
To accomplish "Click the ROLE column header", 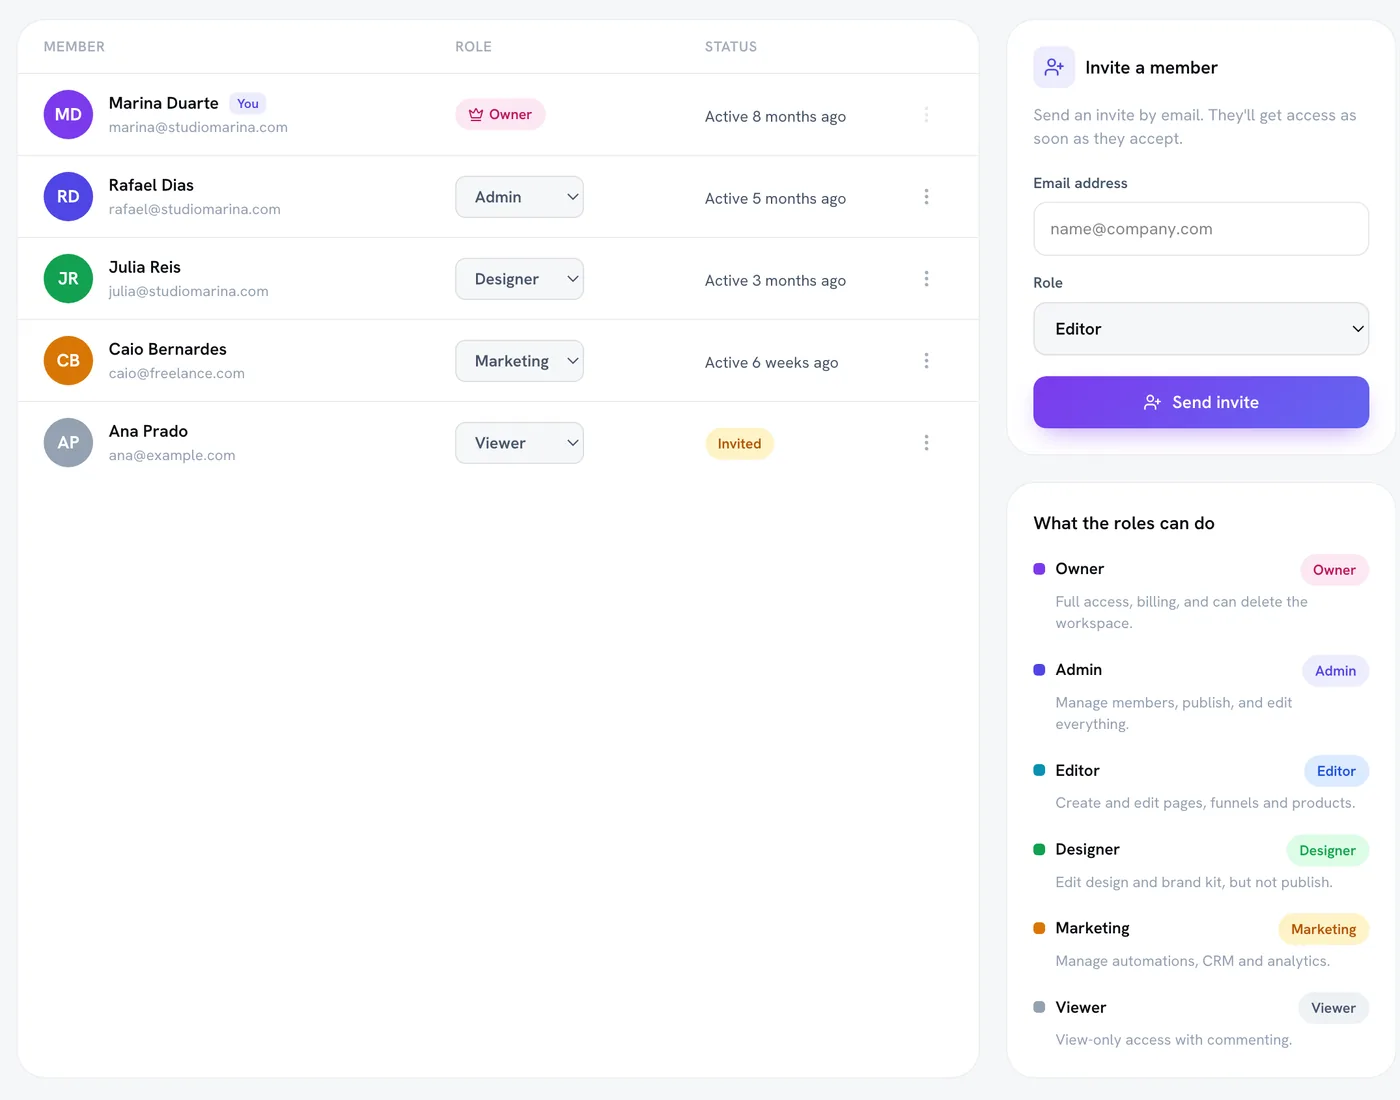I will 473,47.
